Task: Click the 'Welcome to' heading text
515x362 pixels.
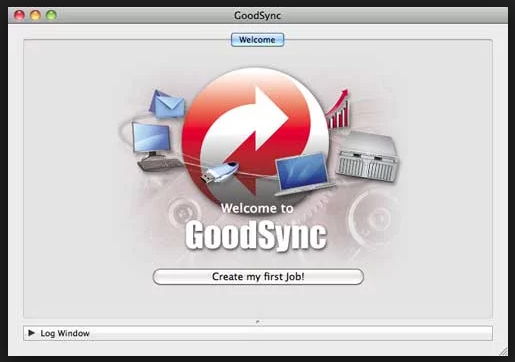Action: coord(257,208)
